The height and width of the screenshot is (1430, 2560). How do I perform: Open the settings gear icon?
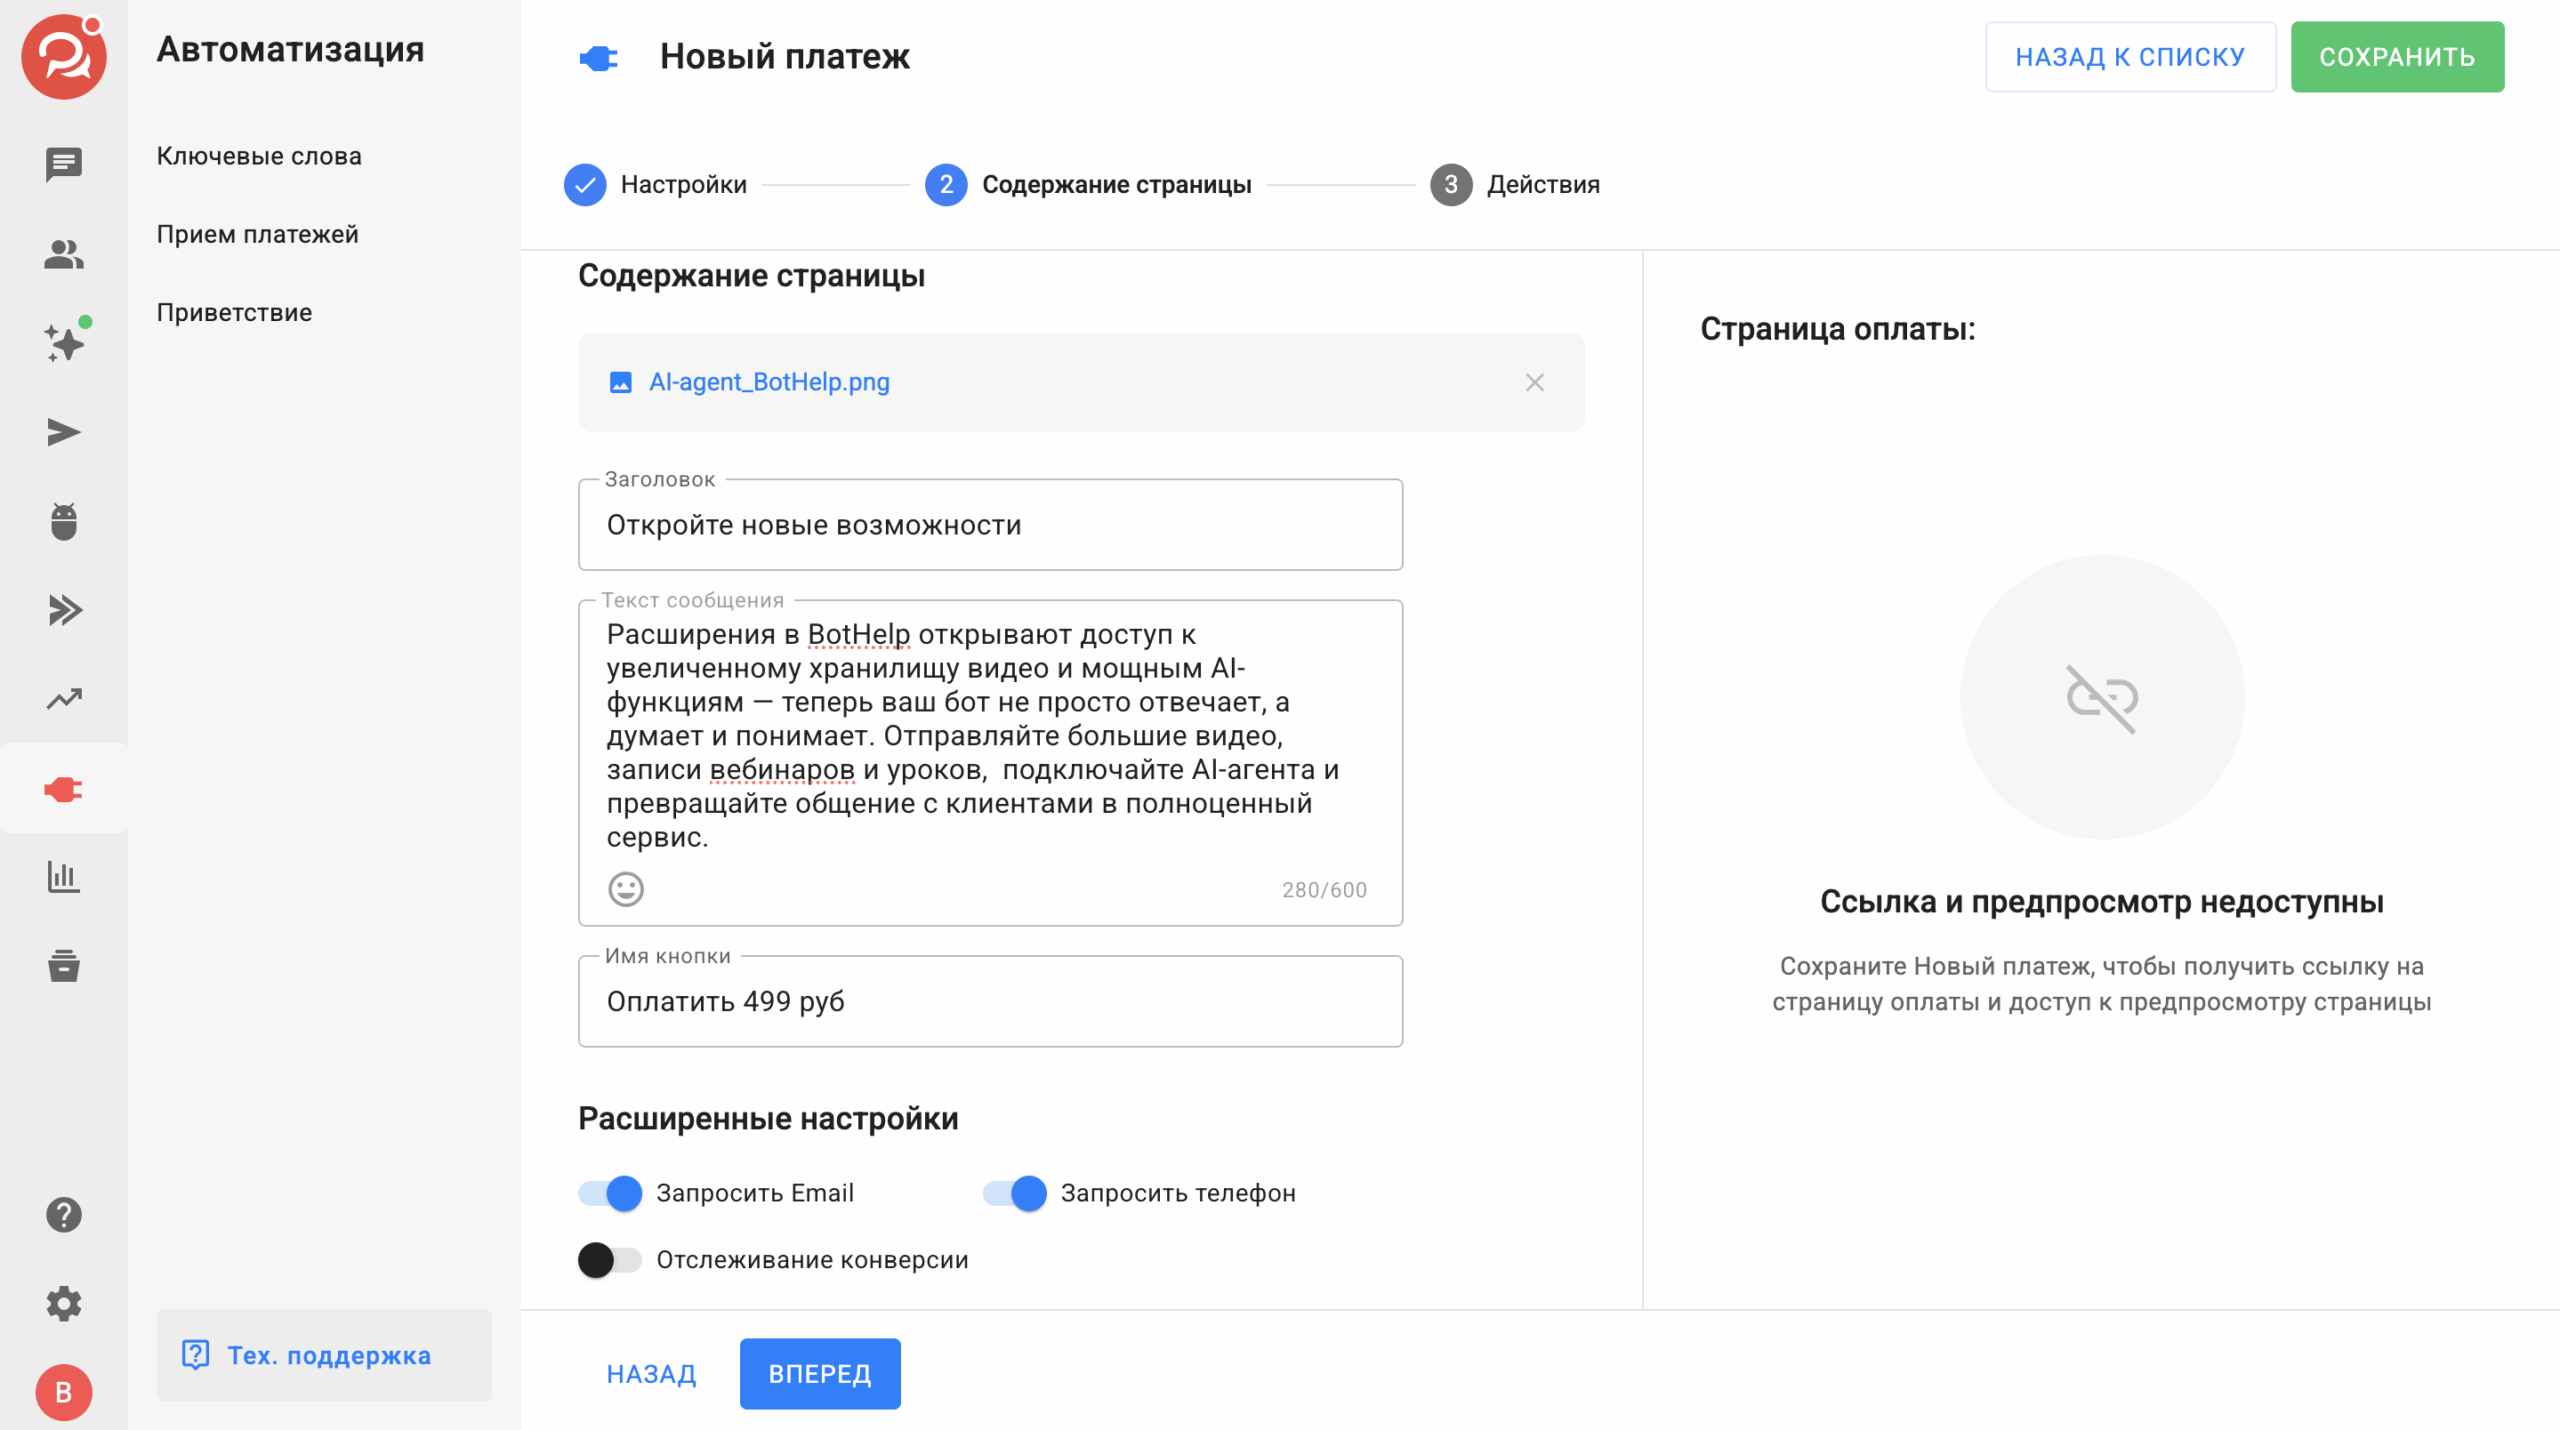[x=63, y=1303]
